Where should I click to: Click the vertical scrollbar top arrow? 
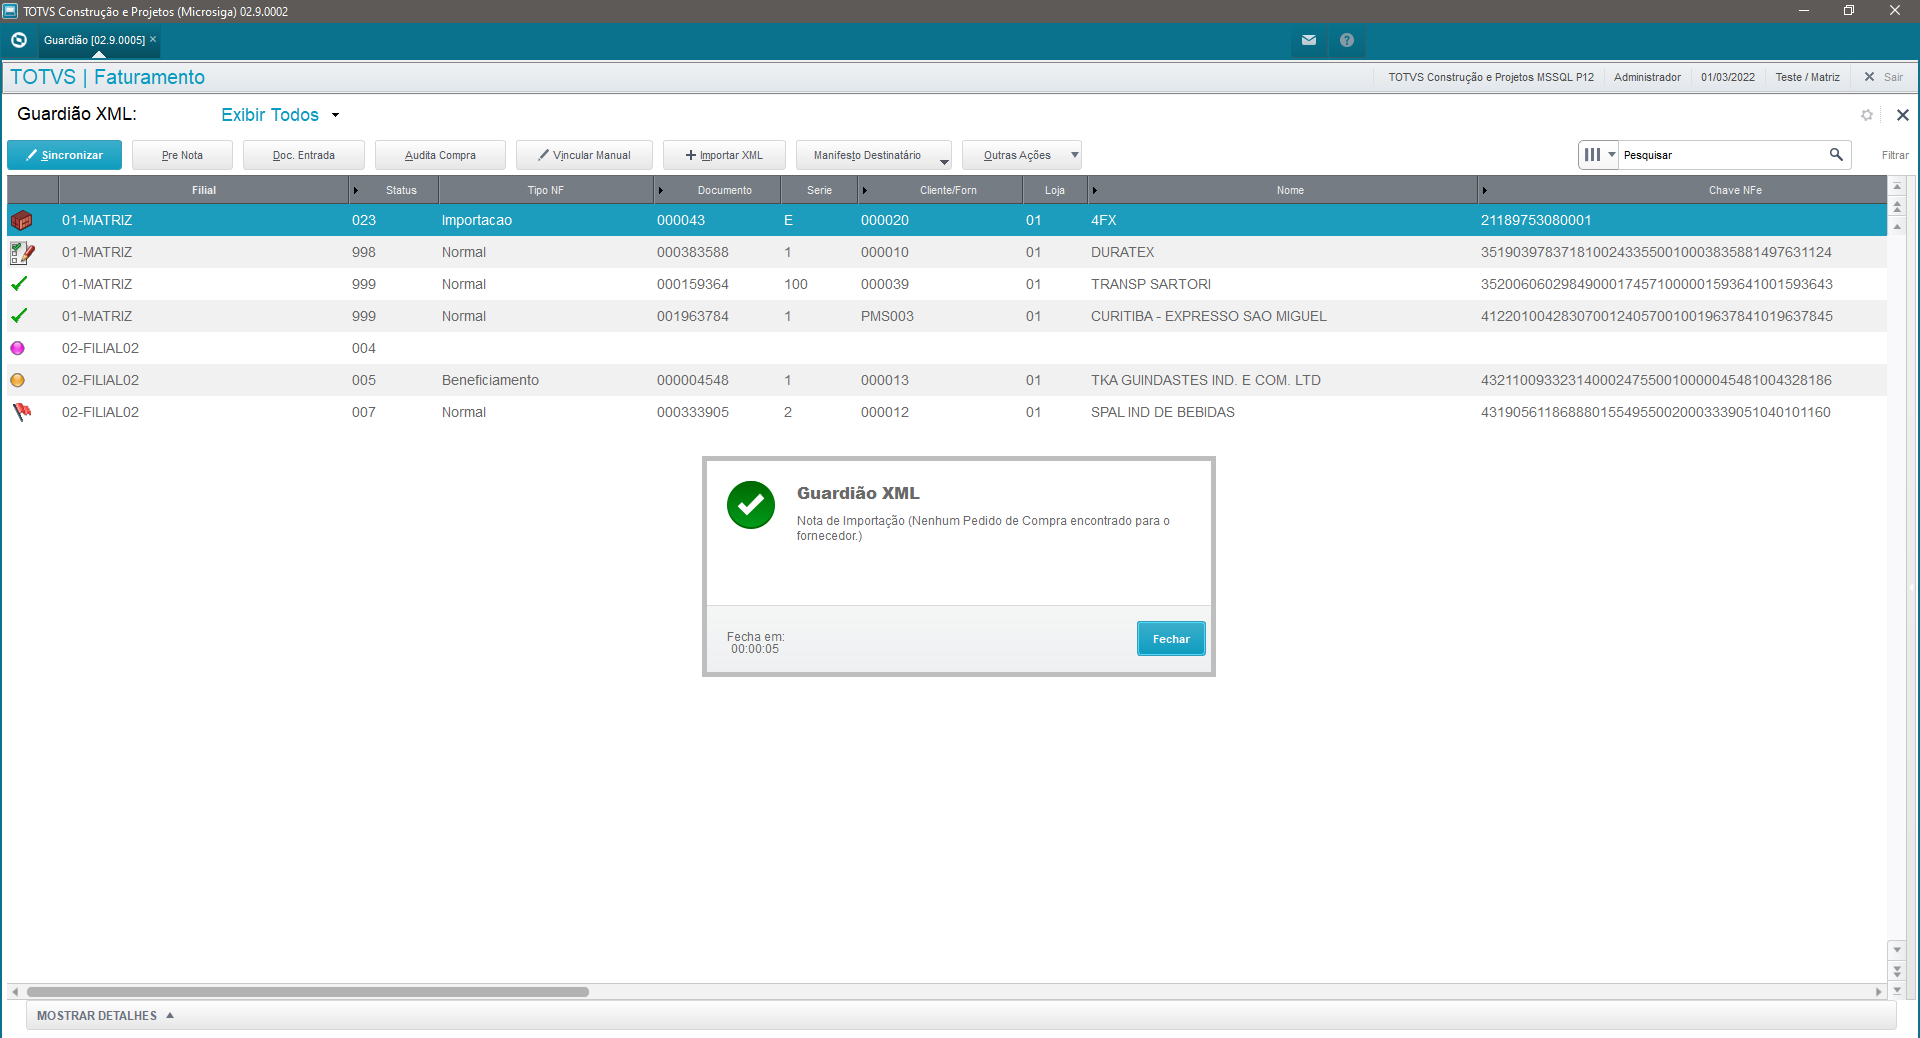tap(1897, 187)
